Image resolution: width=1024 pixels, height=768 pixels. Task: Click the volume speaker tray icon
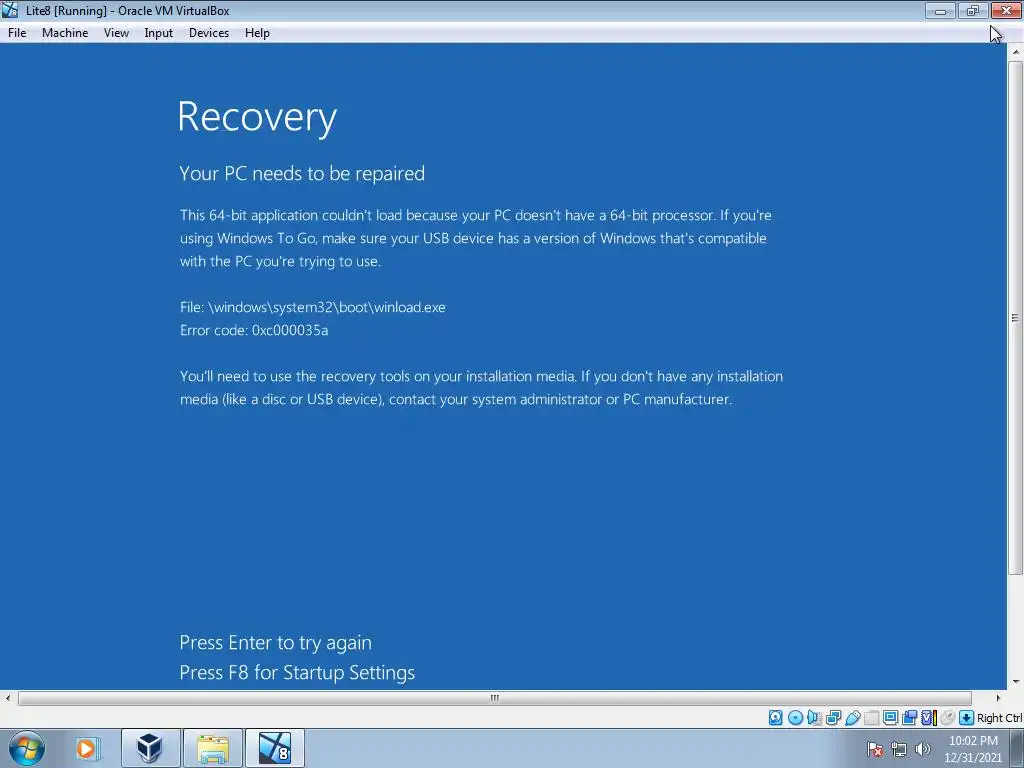[x=922, y=749]
